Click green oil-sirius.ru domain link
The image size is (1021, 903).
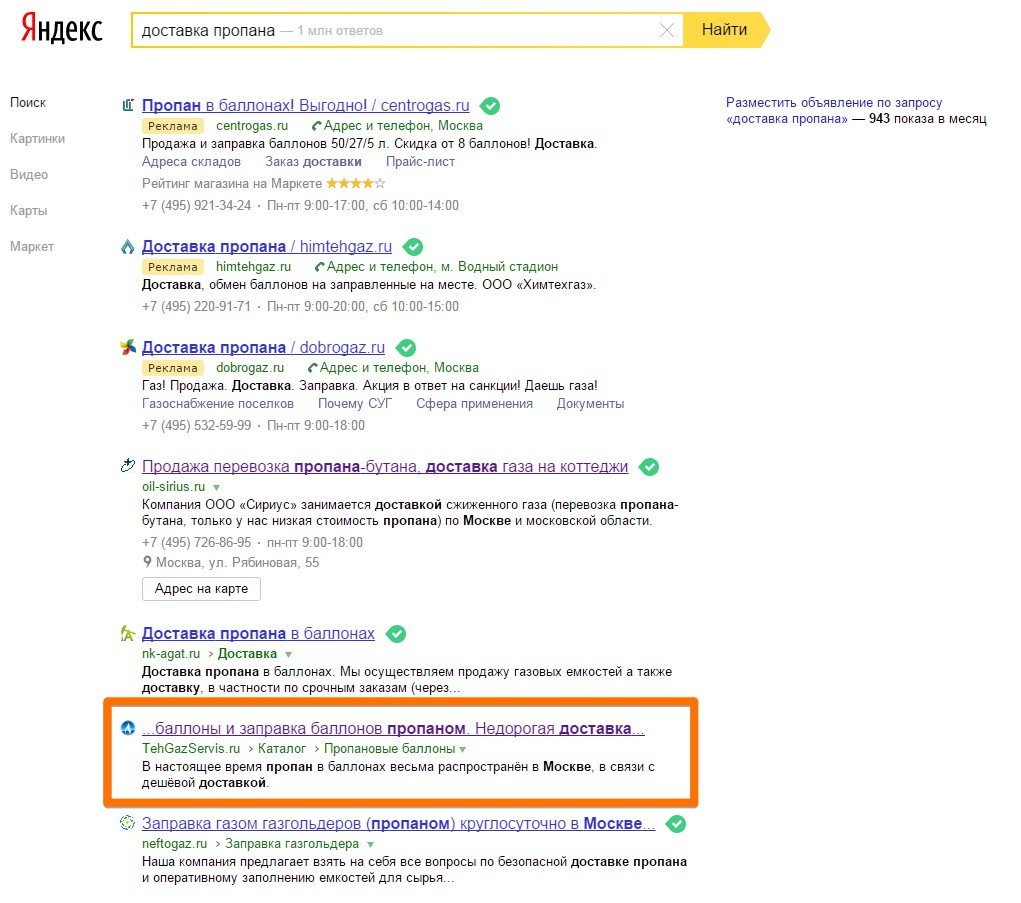click(173, 486)
